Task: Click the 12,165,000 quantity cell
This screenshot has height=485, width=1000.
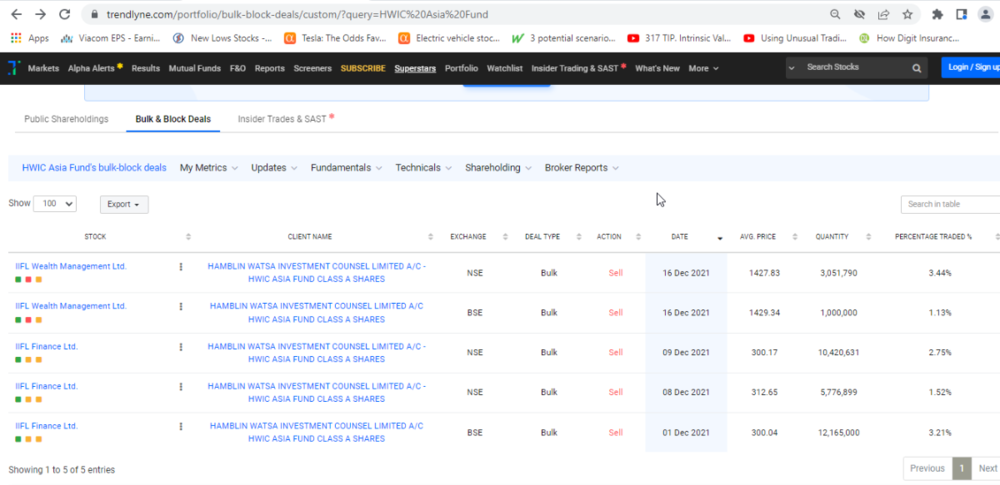Action: click(x=839, y=433)
